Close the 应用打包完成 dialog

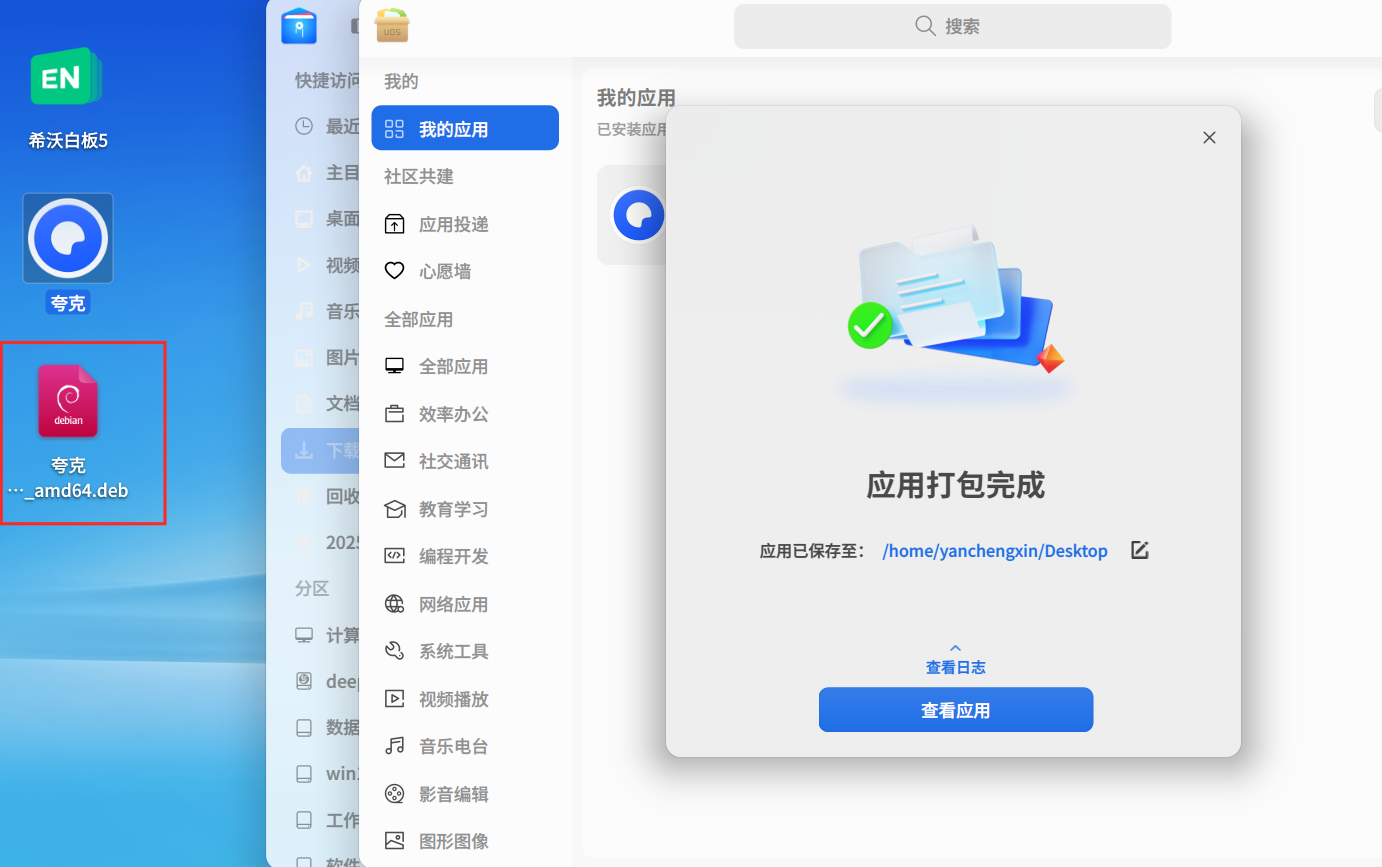pyautogui.click(x=1209, y=138)
